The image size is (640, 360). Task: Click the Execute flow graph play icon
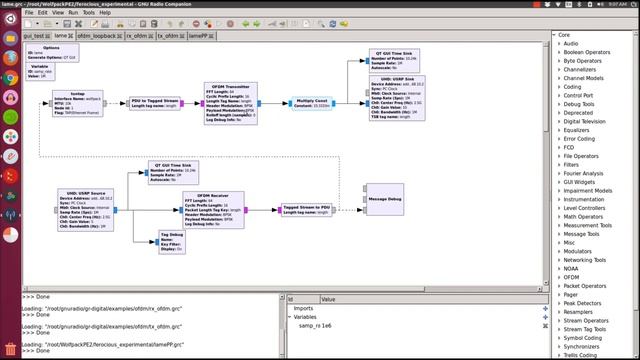tap(219, 24)
